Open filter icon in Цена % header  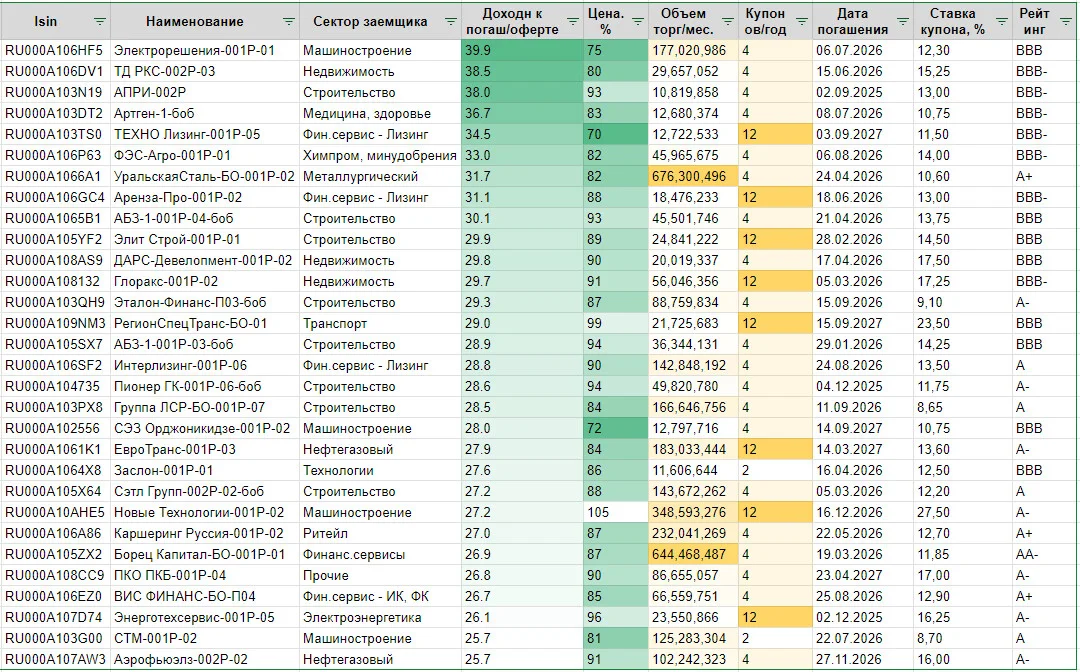click(x=638, y=22)
